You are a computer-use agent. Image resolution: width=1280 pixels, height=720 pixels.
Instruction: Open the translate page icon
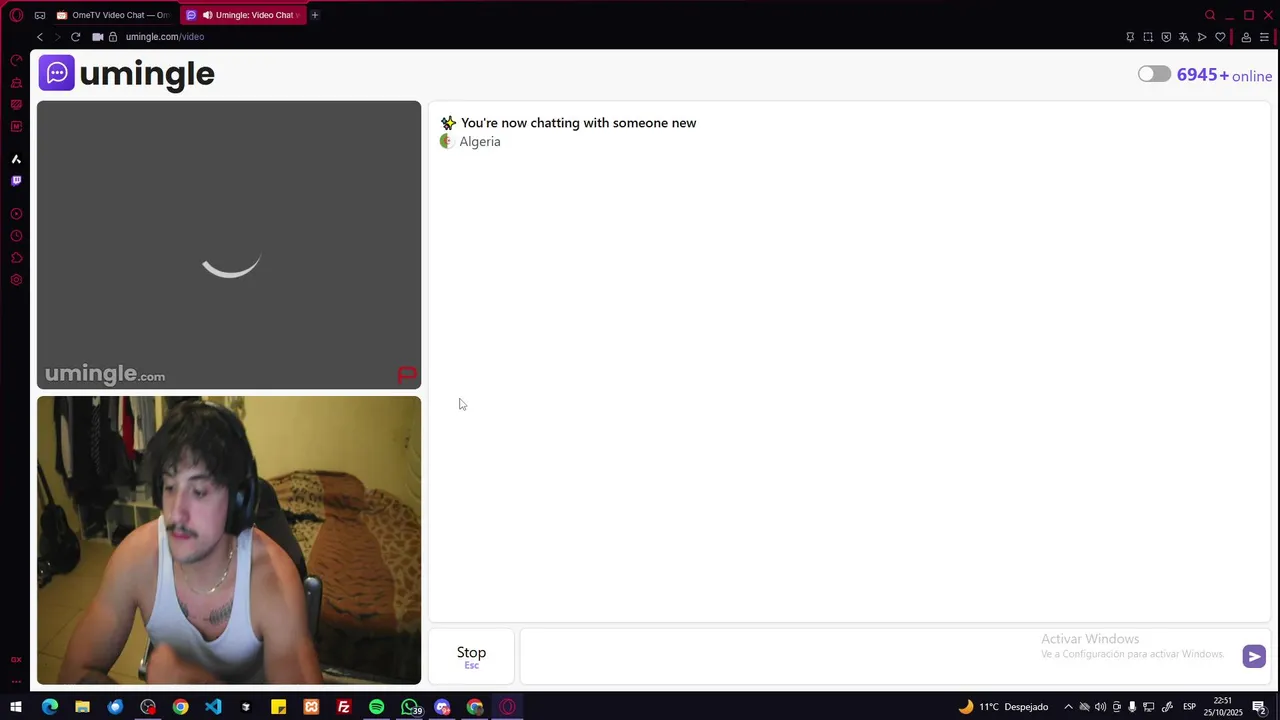point(1184,37)
